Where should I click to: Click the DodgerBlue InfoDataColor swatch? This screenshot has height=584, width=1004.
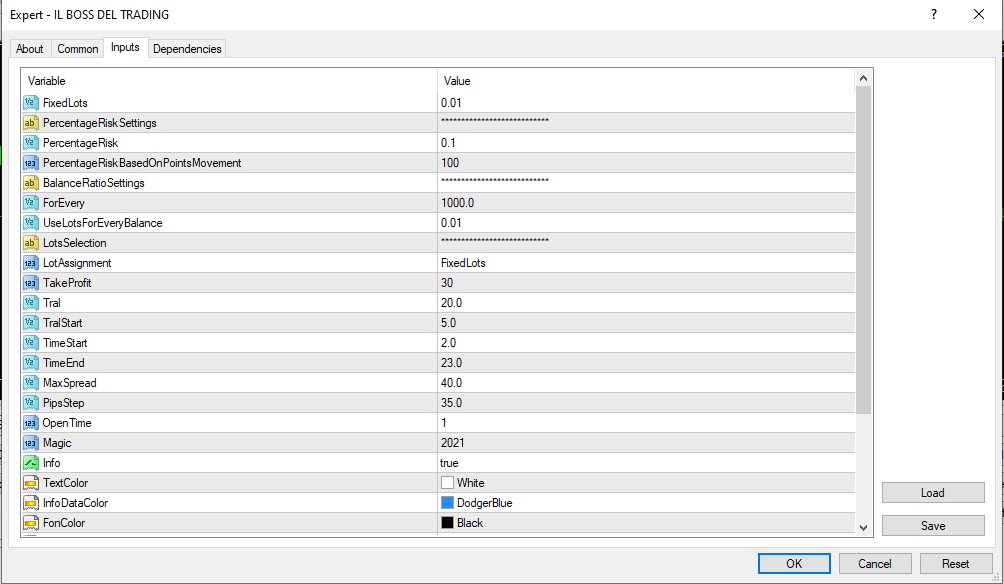pos(447,503)
